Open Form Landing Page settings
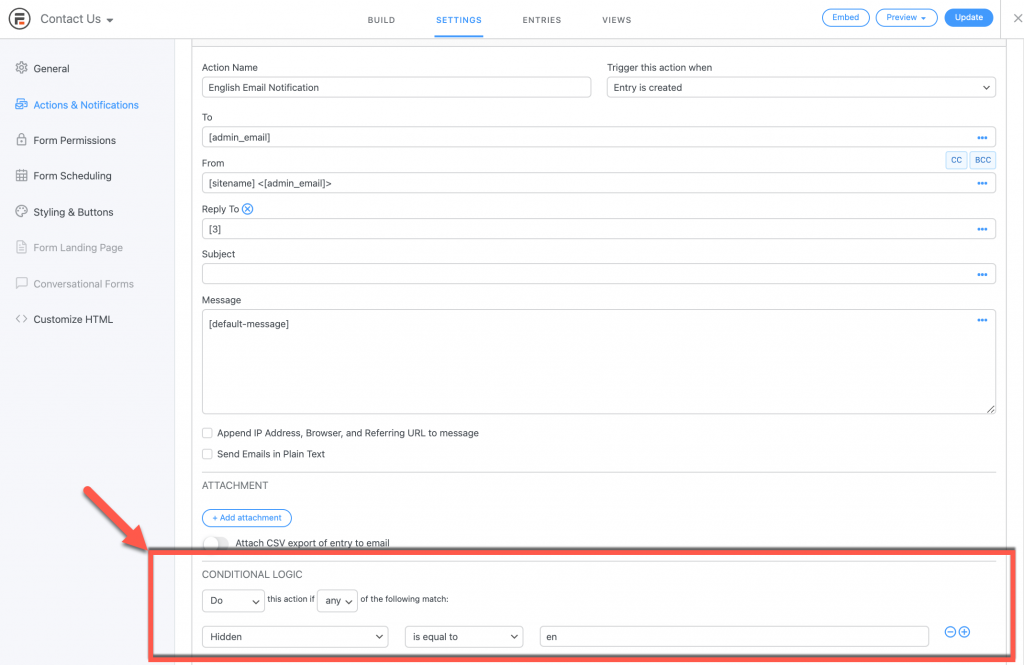1024x665 pixels. 78,248
